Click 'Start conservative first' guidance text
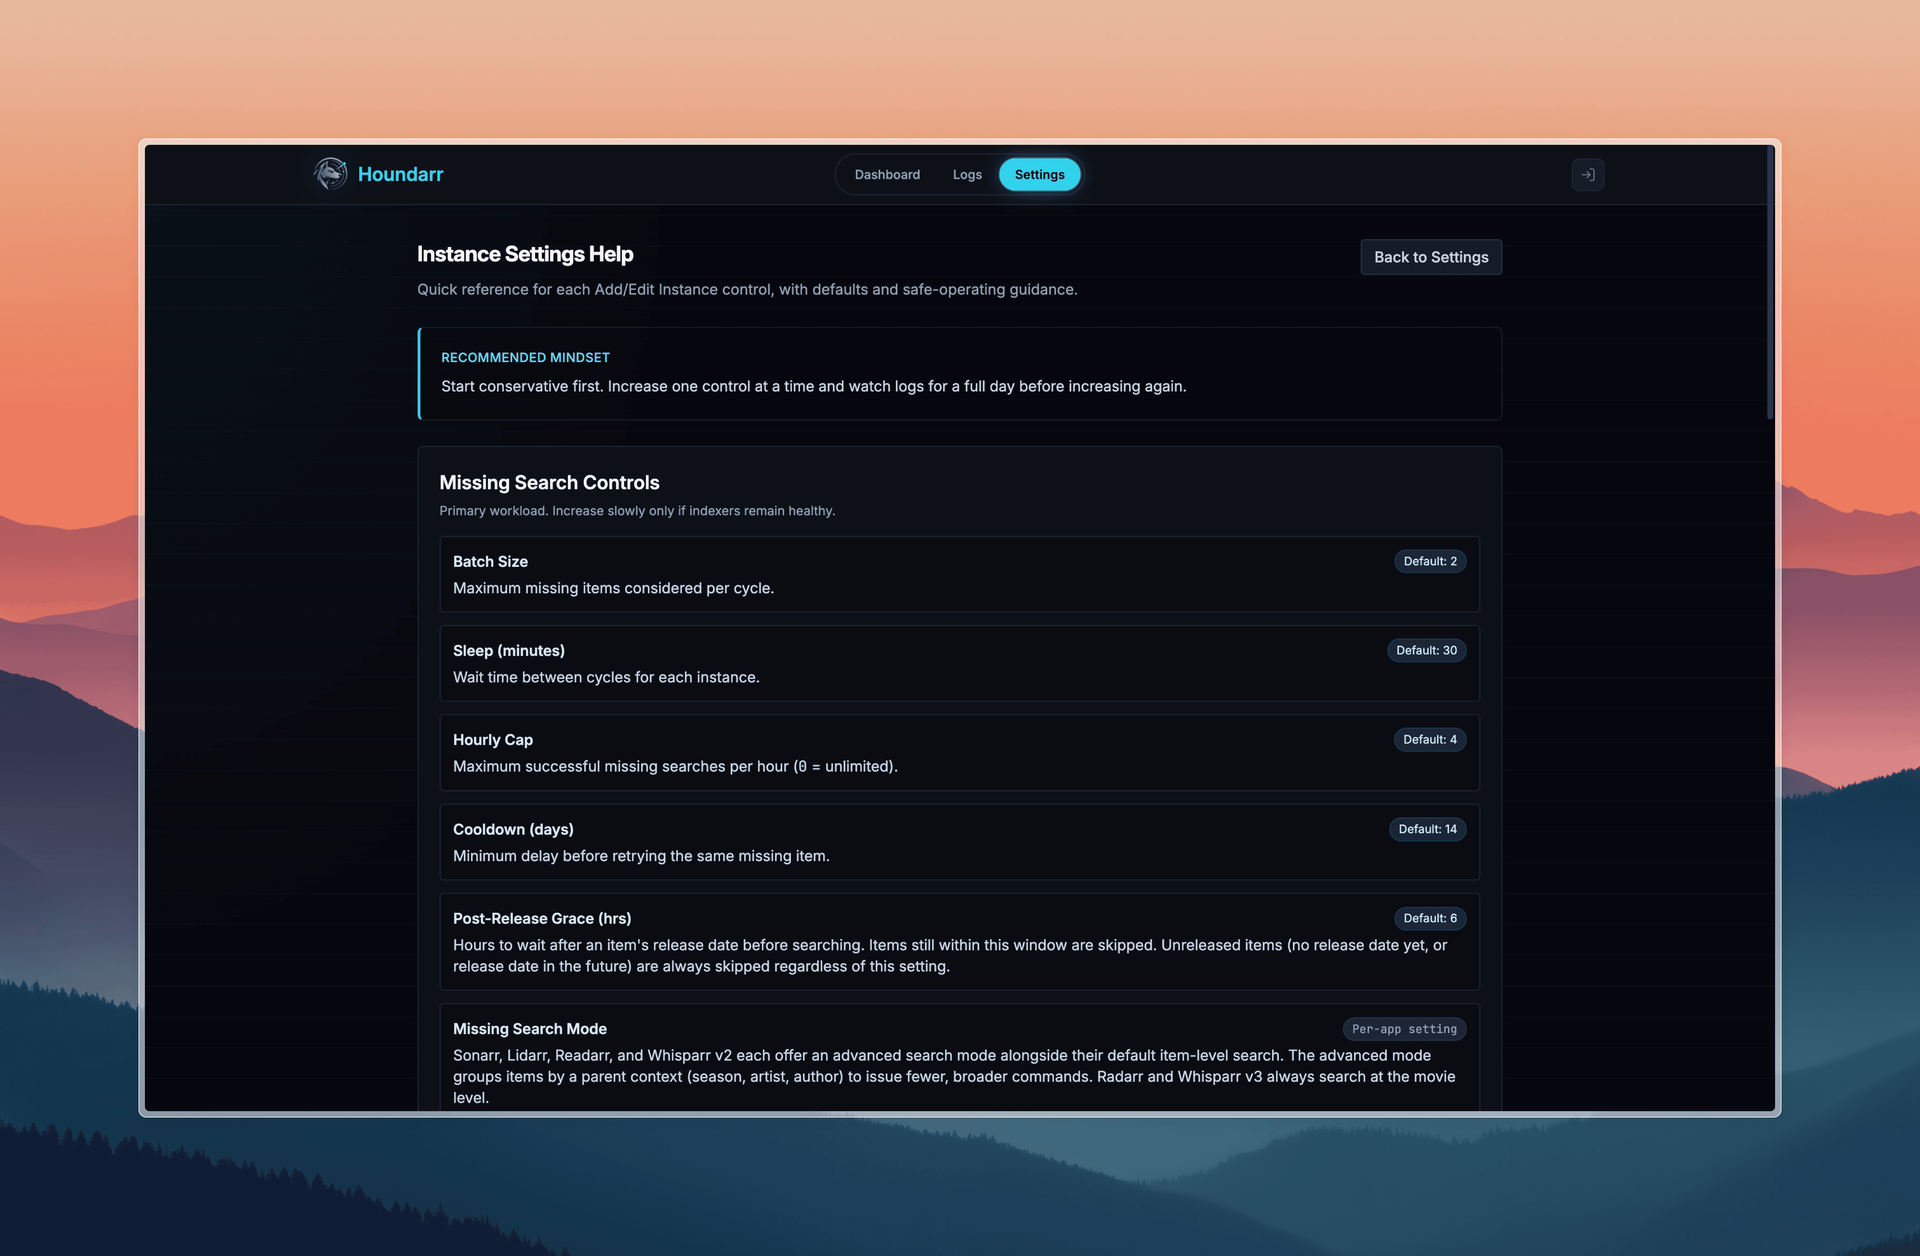Screen dimensions: 1920x1256 813,386
